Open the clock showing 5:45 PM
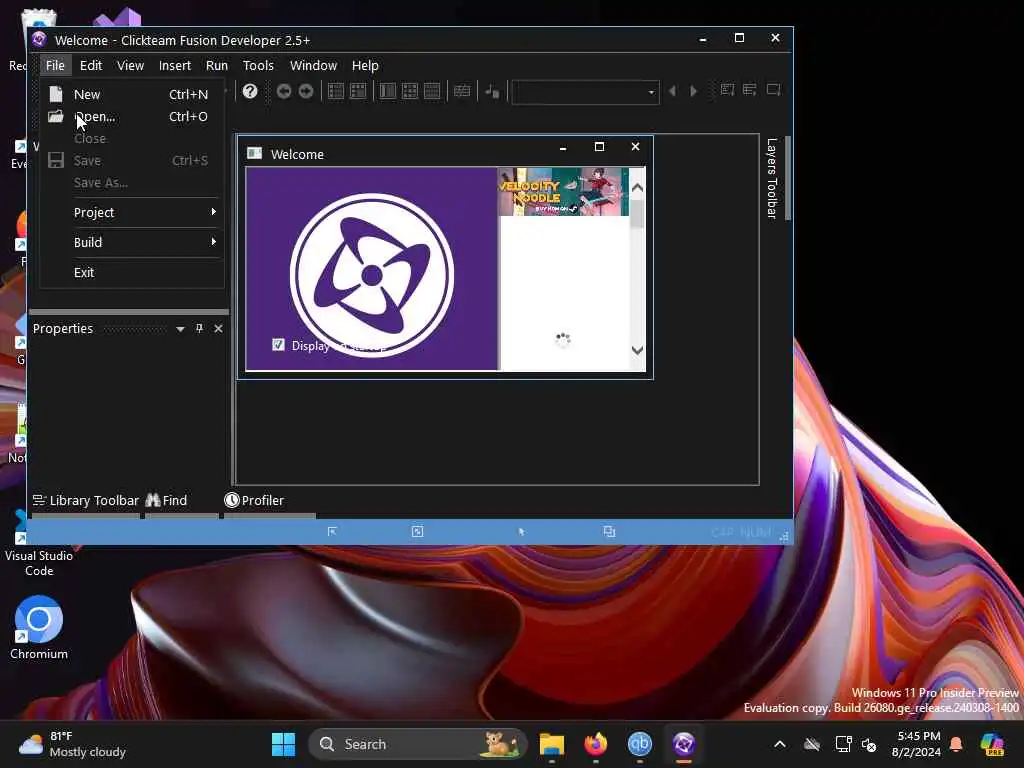Screen dimensions: 1024x768 pos(917,744)
